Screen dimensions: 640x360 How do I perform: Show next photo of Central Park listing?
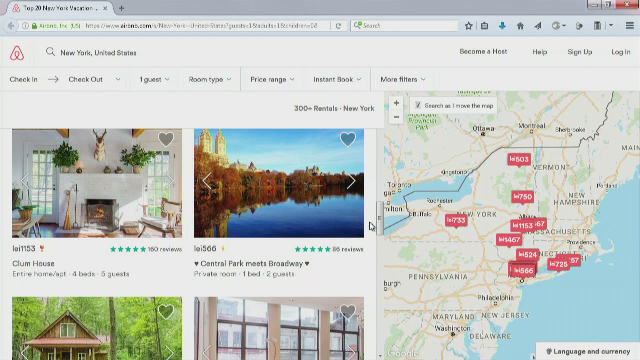click(351, 181)
